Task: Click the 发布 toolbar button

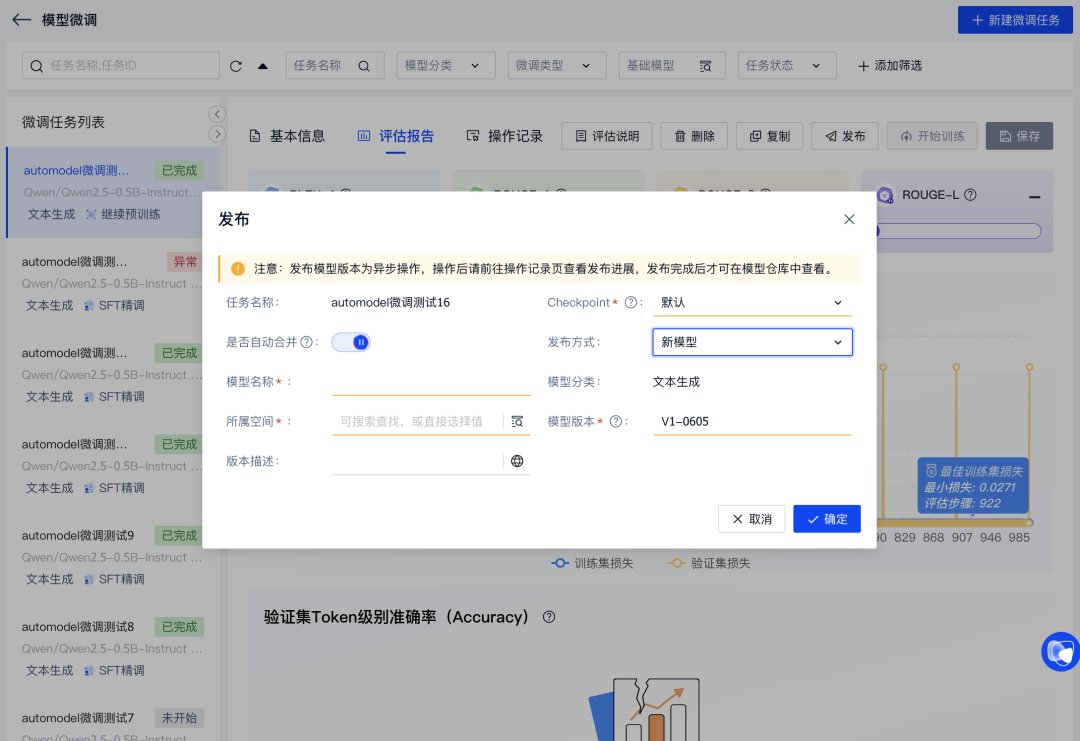Action: (845, 136)
